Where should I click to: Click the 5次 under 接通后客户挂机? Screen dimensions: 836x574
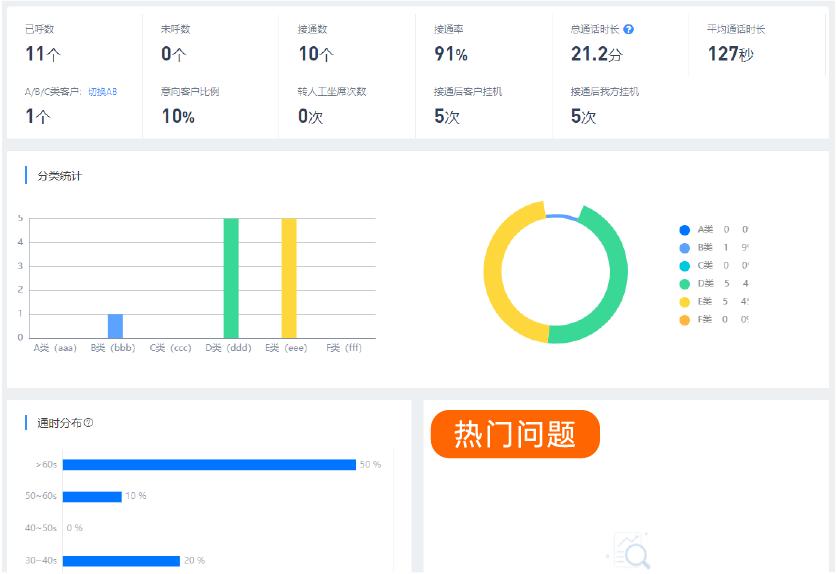pyautogui.click(x=447, y=116)
